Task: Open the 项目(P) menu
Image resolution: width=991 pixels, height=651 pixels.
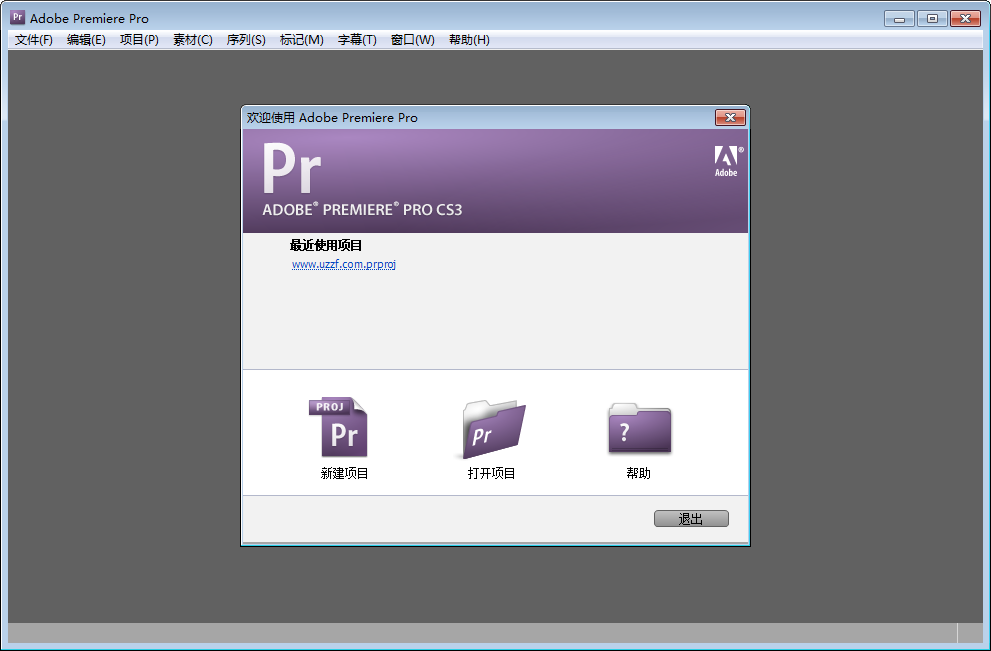Action: coord(139,40)
